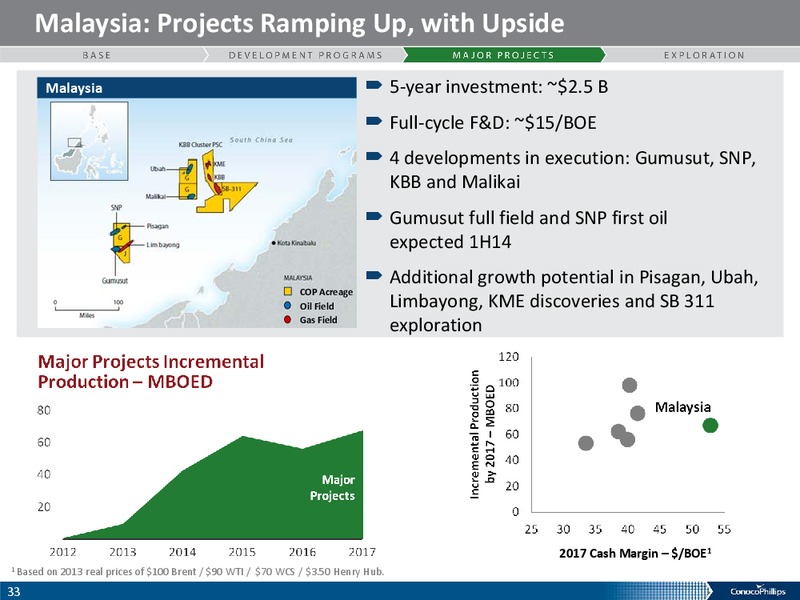Click the green Malaysia data point
Image resolution: width=800 pixels, height=600 pixels.
tap(710, 425)
